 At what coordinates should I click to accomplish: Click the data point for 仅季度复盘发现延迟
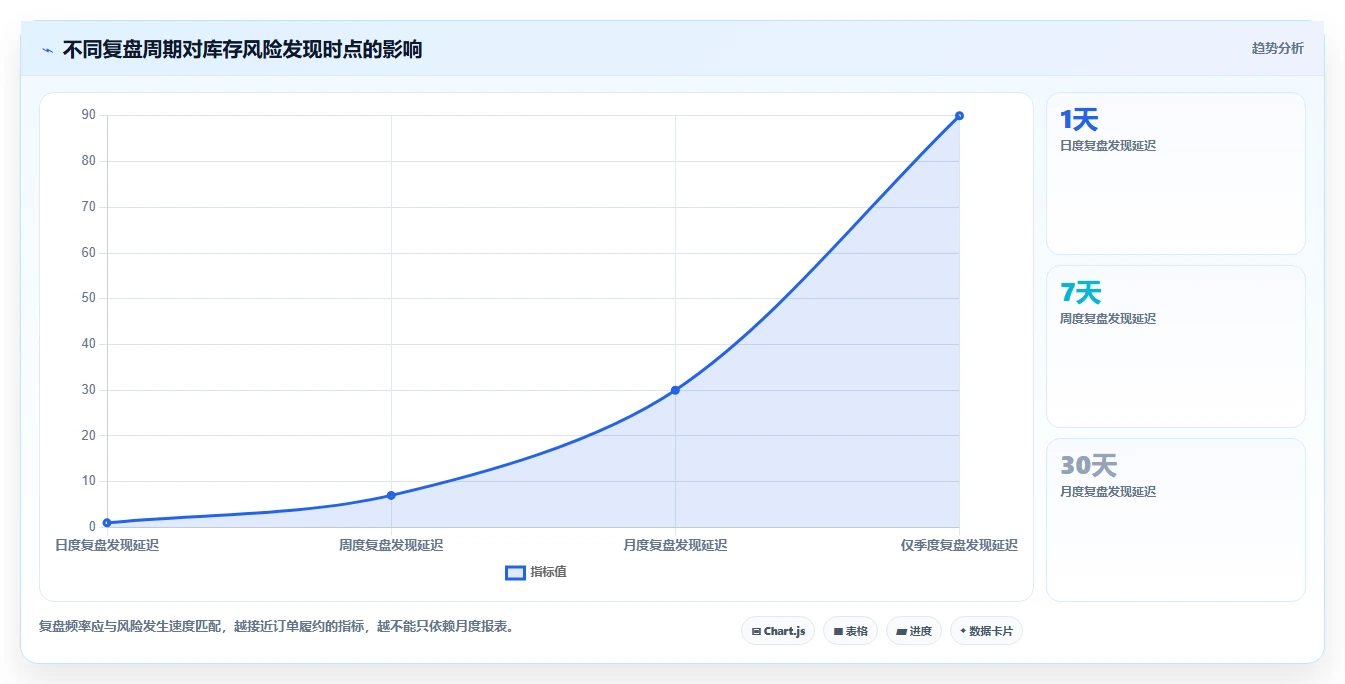959,116
